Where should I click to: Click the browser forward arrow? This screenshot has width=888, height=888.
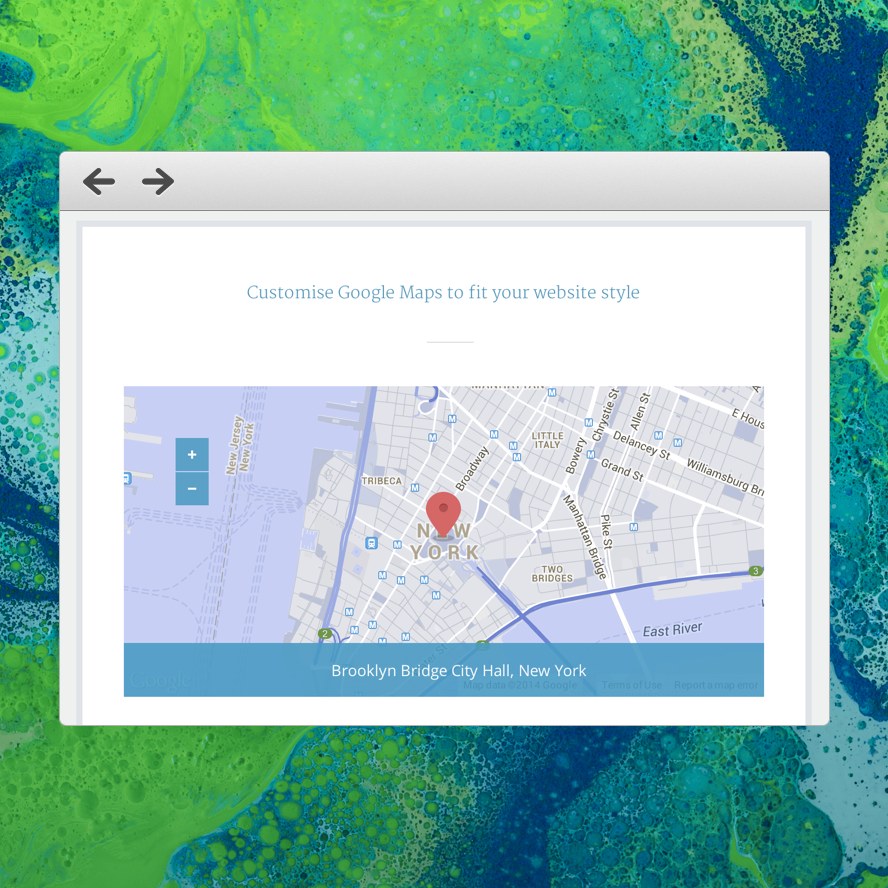click(x=158, y=181)
